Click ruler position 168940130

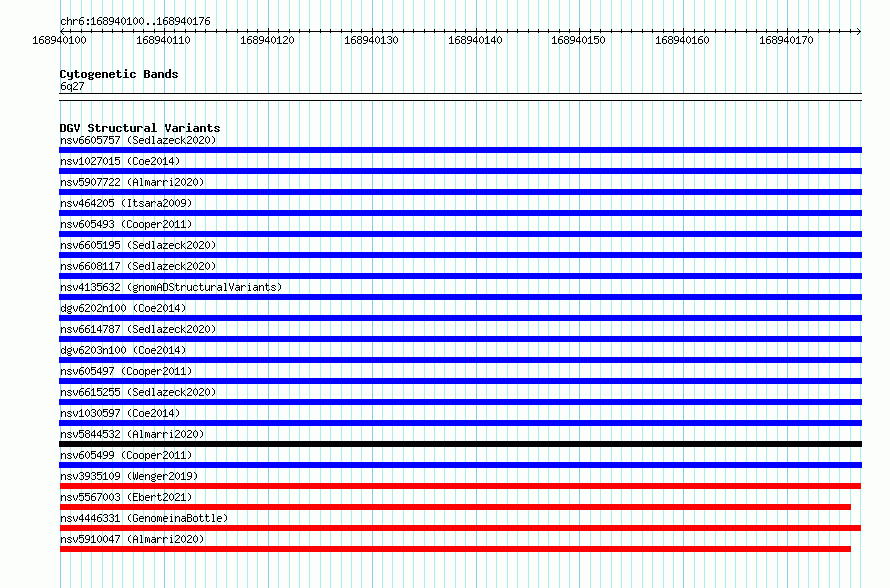(x=371, y=40)
